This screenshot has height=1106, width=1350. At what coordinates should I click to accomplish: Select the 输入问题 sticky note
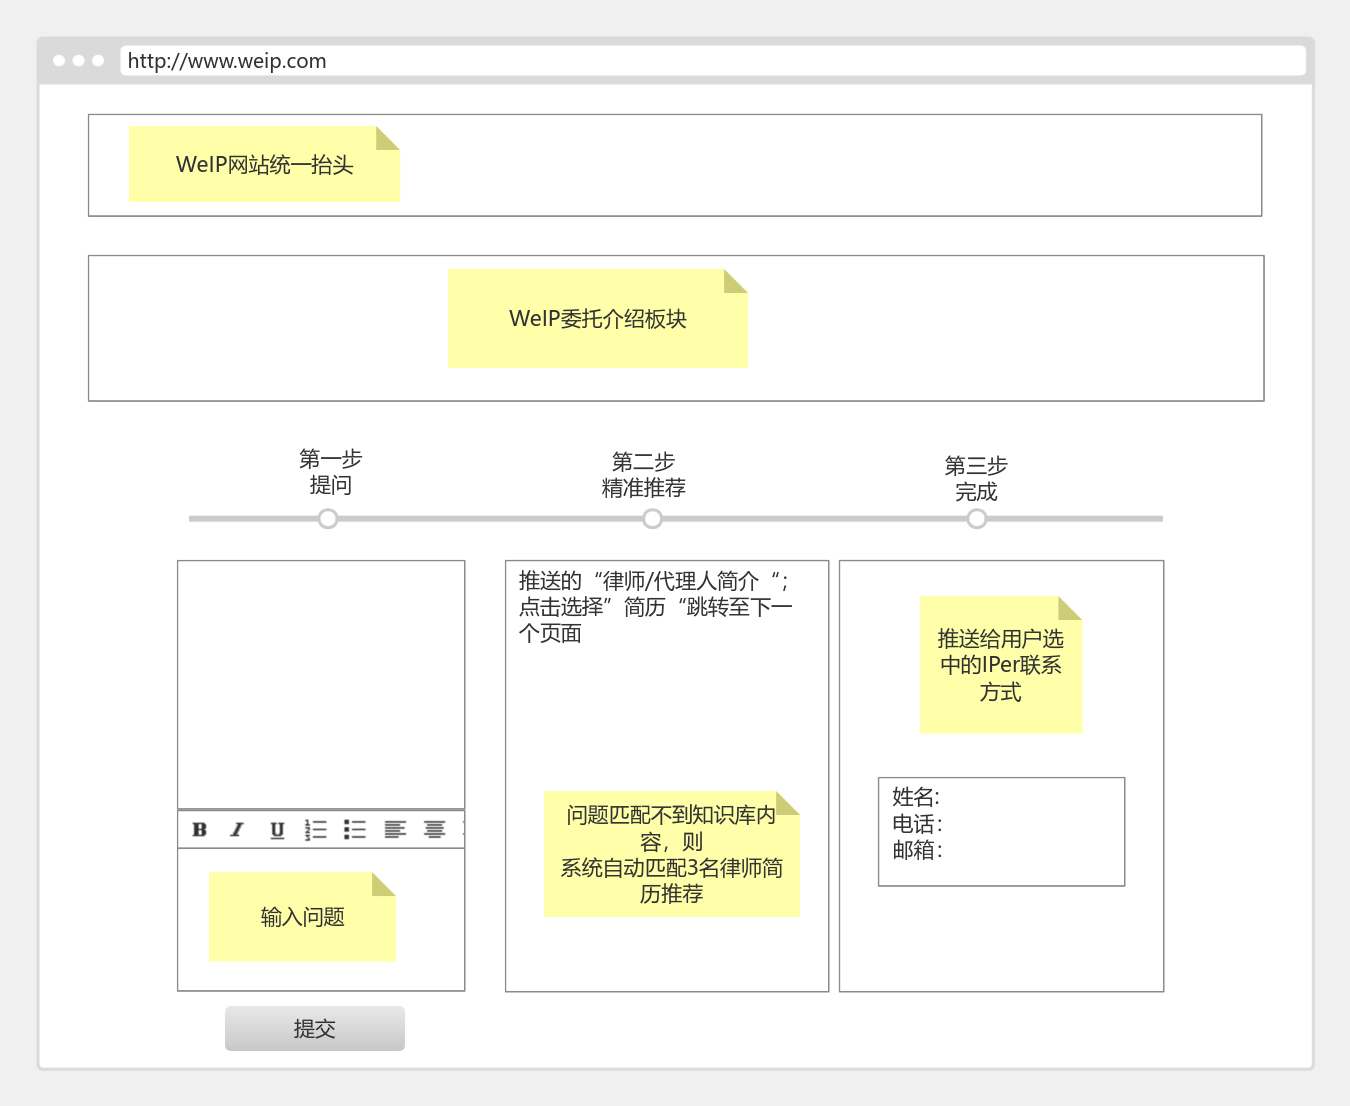click(300, 916)
